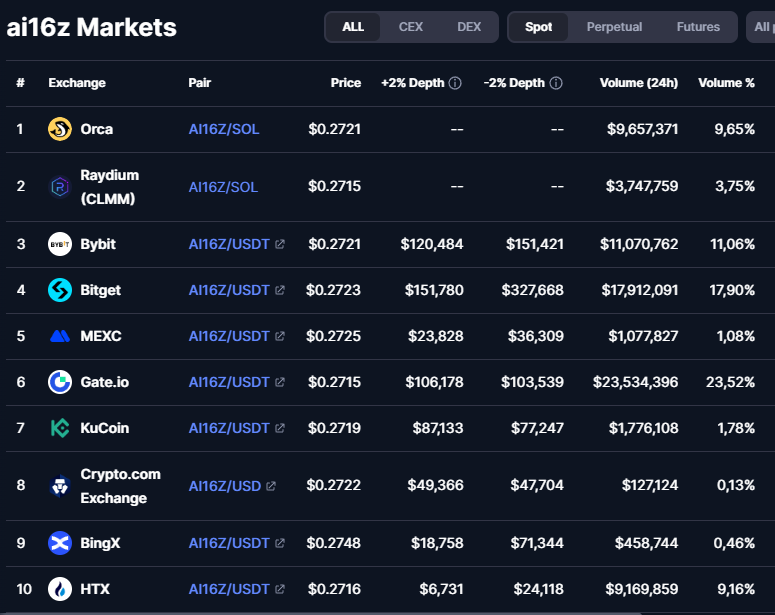The width and height of the screenshot is (775, 615).
Task: Click the BingX exchange name
Action: point(100,543)
